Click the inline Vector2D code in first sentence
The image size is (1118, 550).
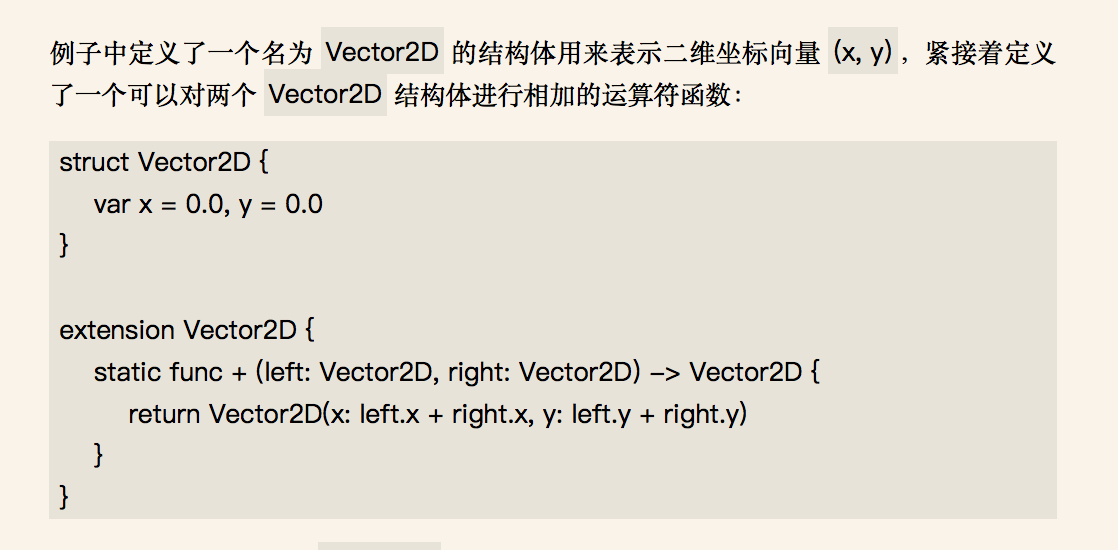[x=382, y=51]
